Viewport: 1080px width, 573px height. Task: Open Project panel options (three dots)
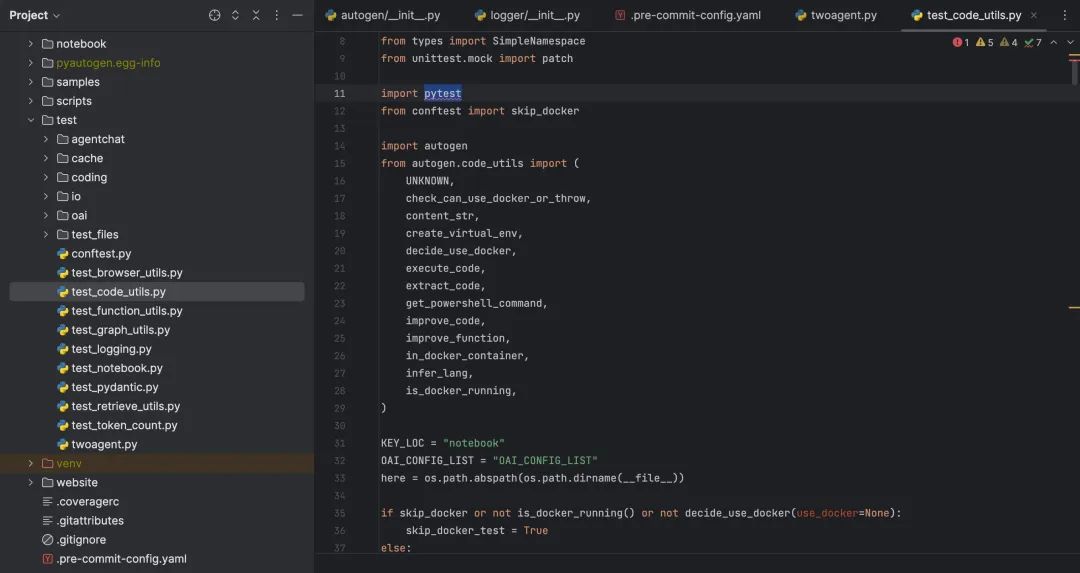pos(276,15)
